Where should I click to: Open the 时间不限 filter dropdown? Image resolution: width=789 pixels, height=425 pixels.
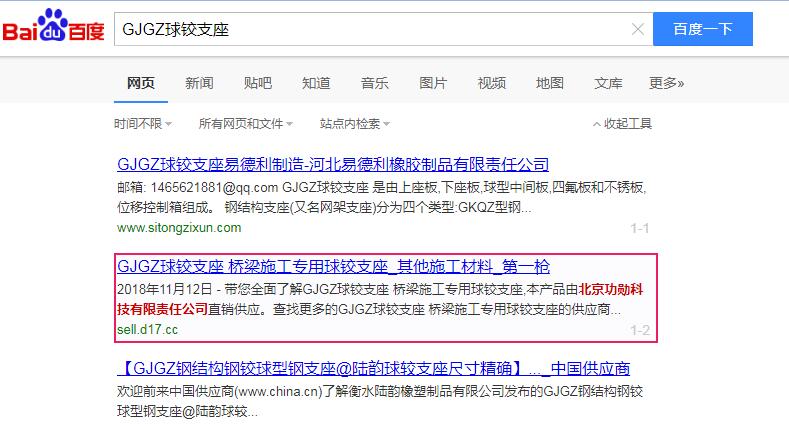pyautogui.click(x=142, y=124)
